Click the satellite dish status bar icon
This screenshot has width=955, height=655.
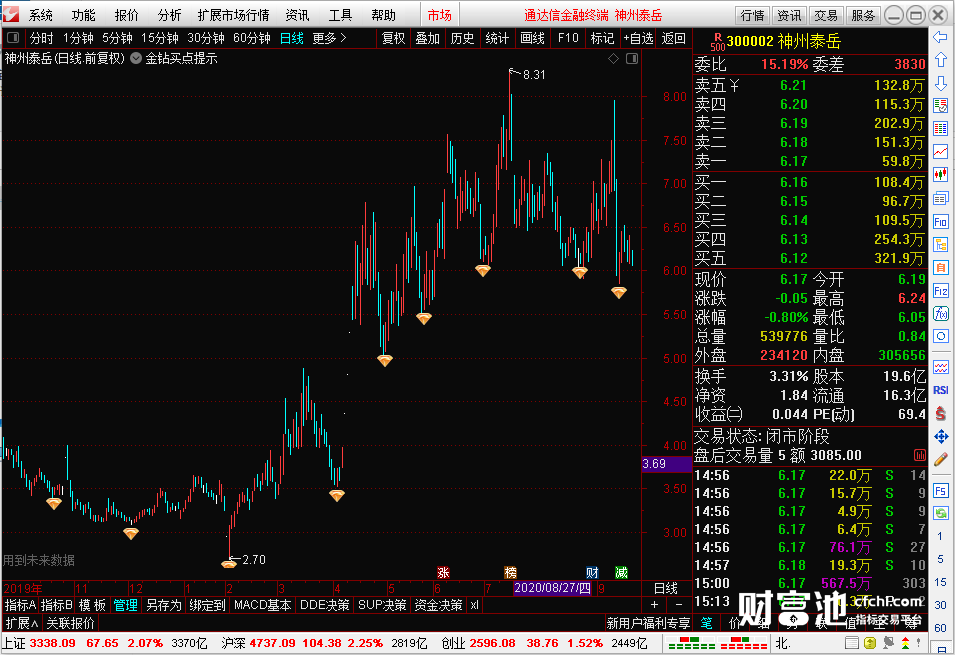889,643
